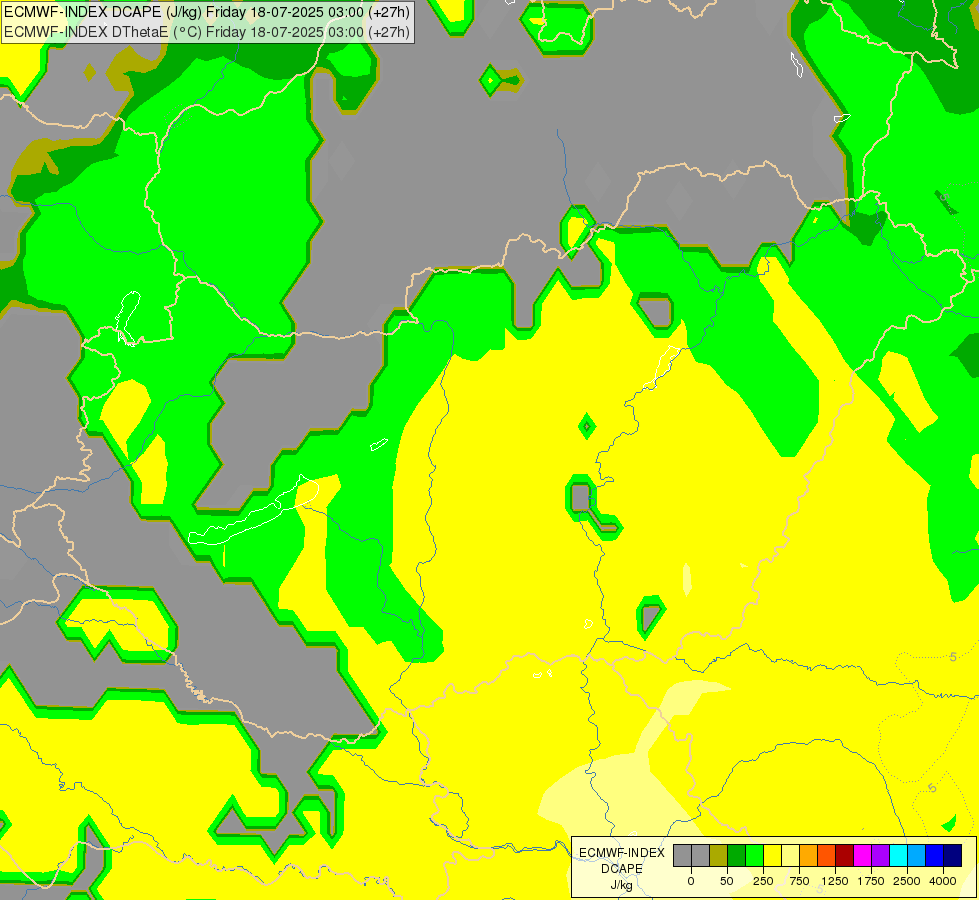Click the pale yellow legend swatch
The width and height of the screenshot is (979, 900).
[790, 855]
